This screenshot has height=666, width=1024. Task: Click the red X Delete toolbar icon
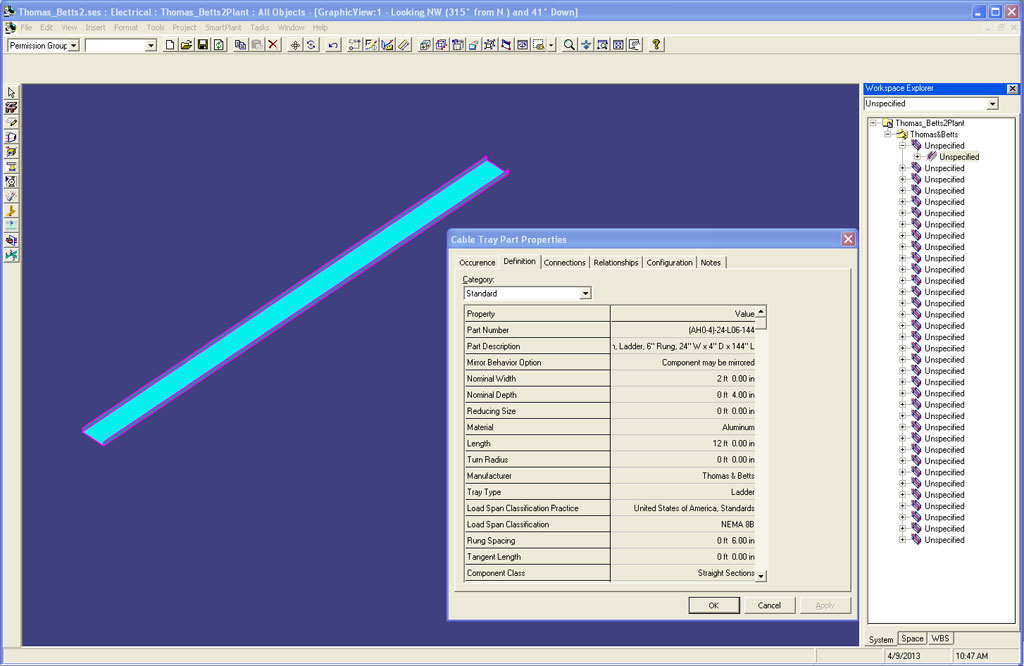click(x=273, y=45)
